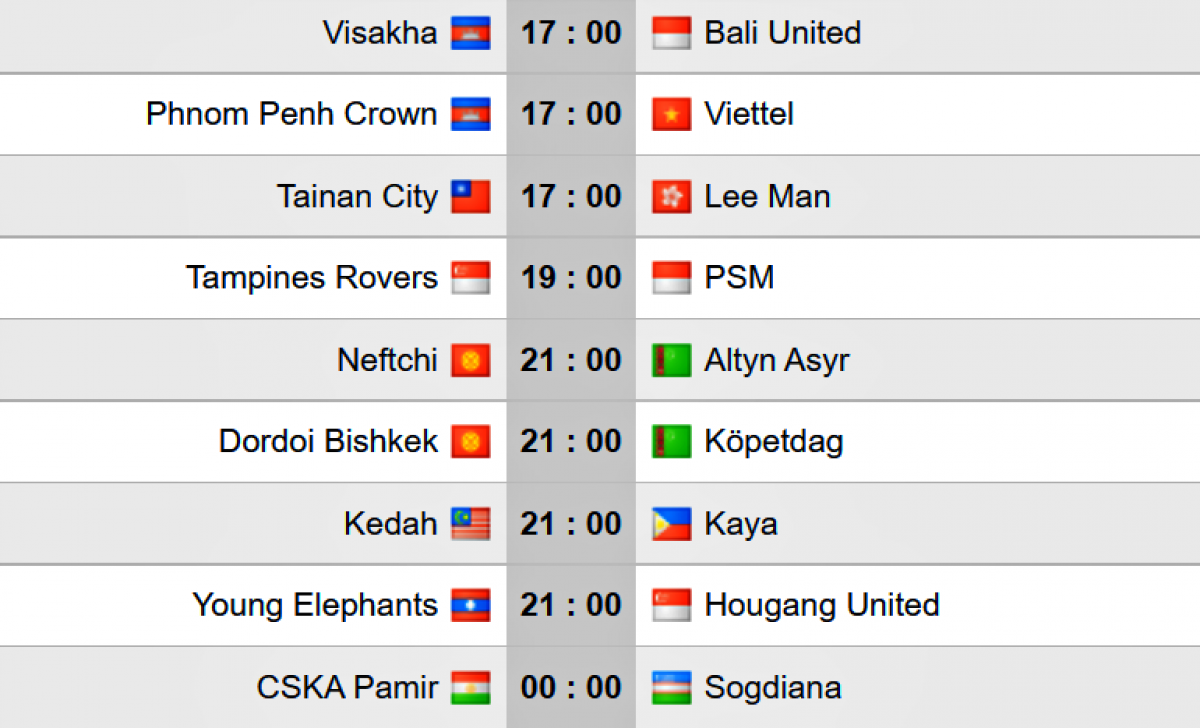Click the Uzbekistan flag beside Sogdiana
Image resolution: width=1200 pixels, height=728 pixels.
pyautogui.click(x=671, y=688)
